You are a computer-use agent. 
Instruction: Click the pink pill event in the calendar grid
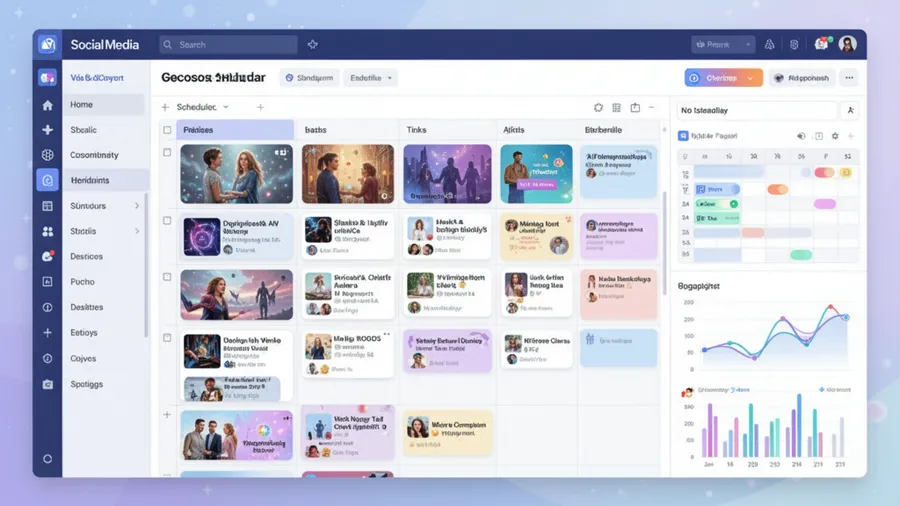pos(825,204)
